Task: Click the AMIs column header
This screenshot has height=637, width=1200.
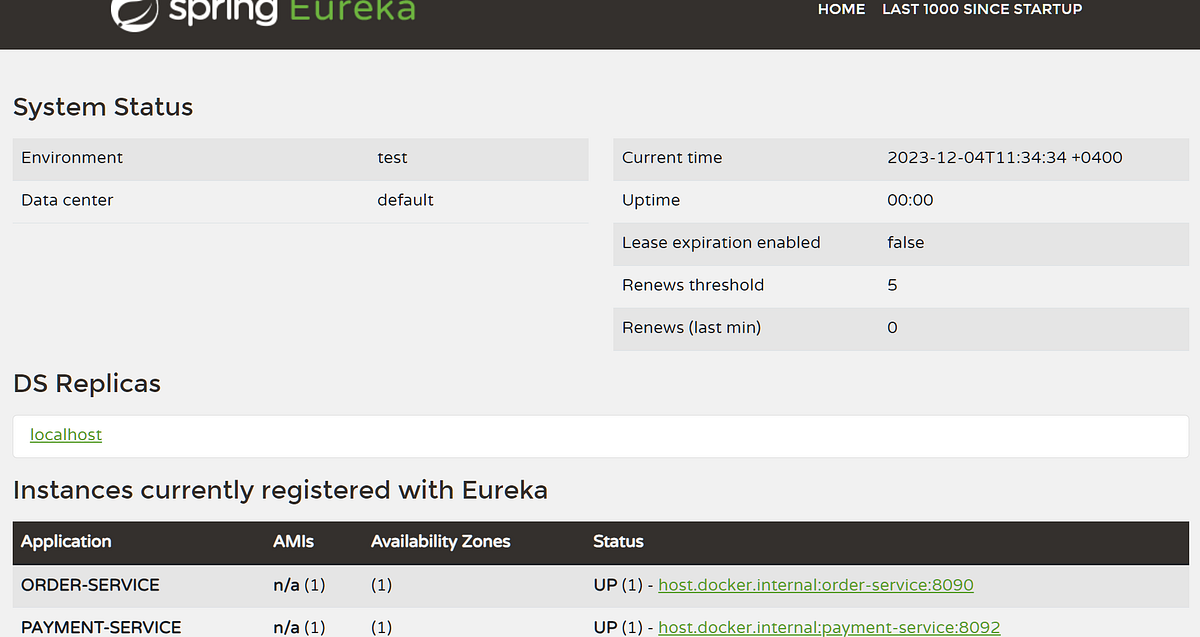Action: coord(291,542)
